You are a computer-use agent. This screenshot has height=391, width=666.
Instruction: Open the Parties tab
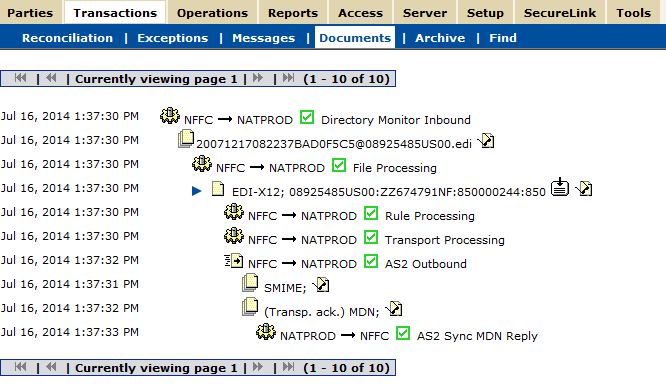coord(30,13)
